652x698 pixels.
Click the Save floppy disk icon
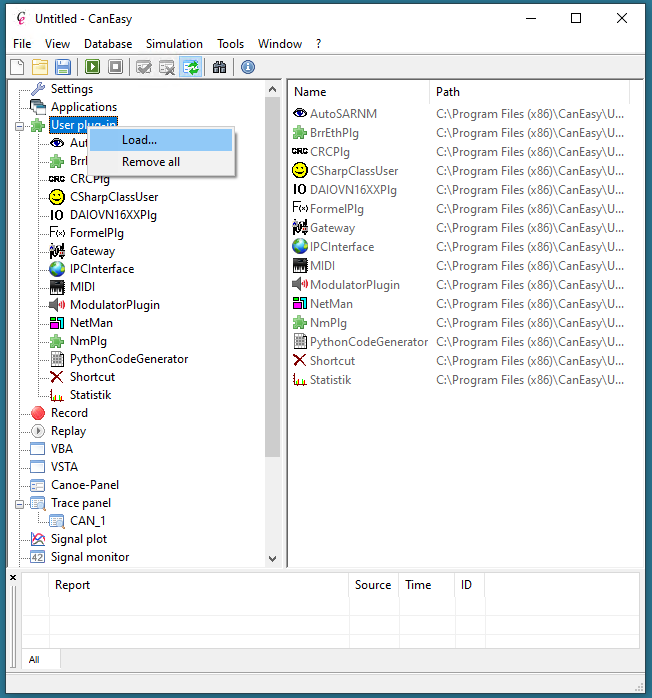click(x=63, y=67)
